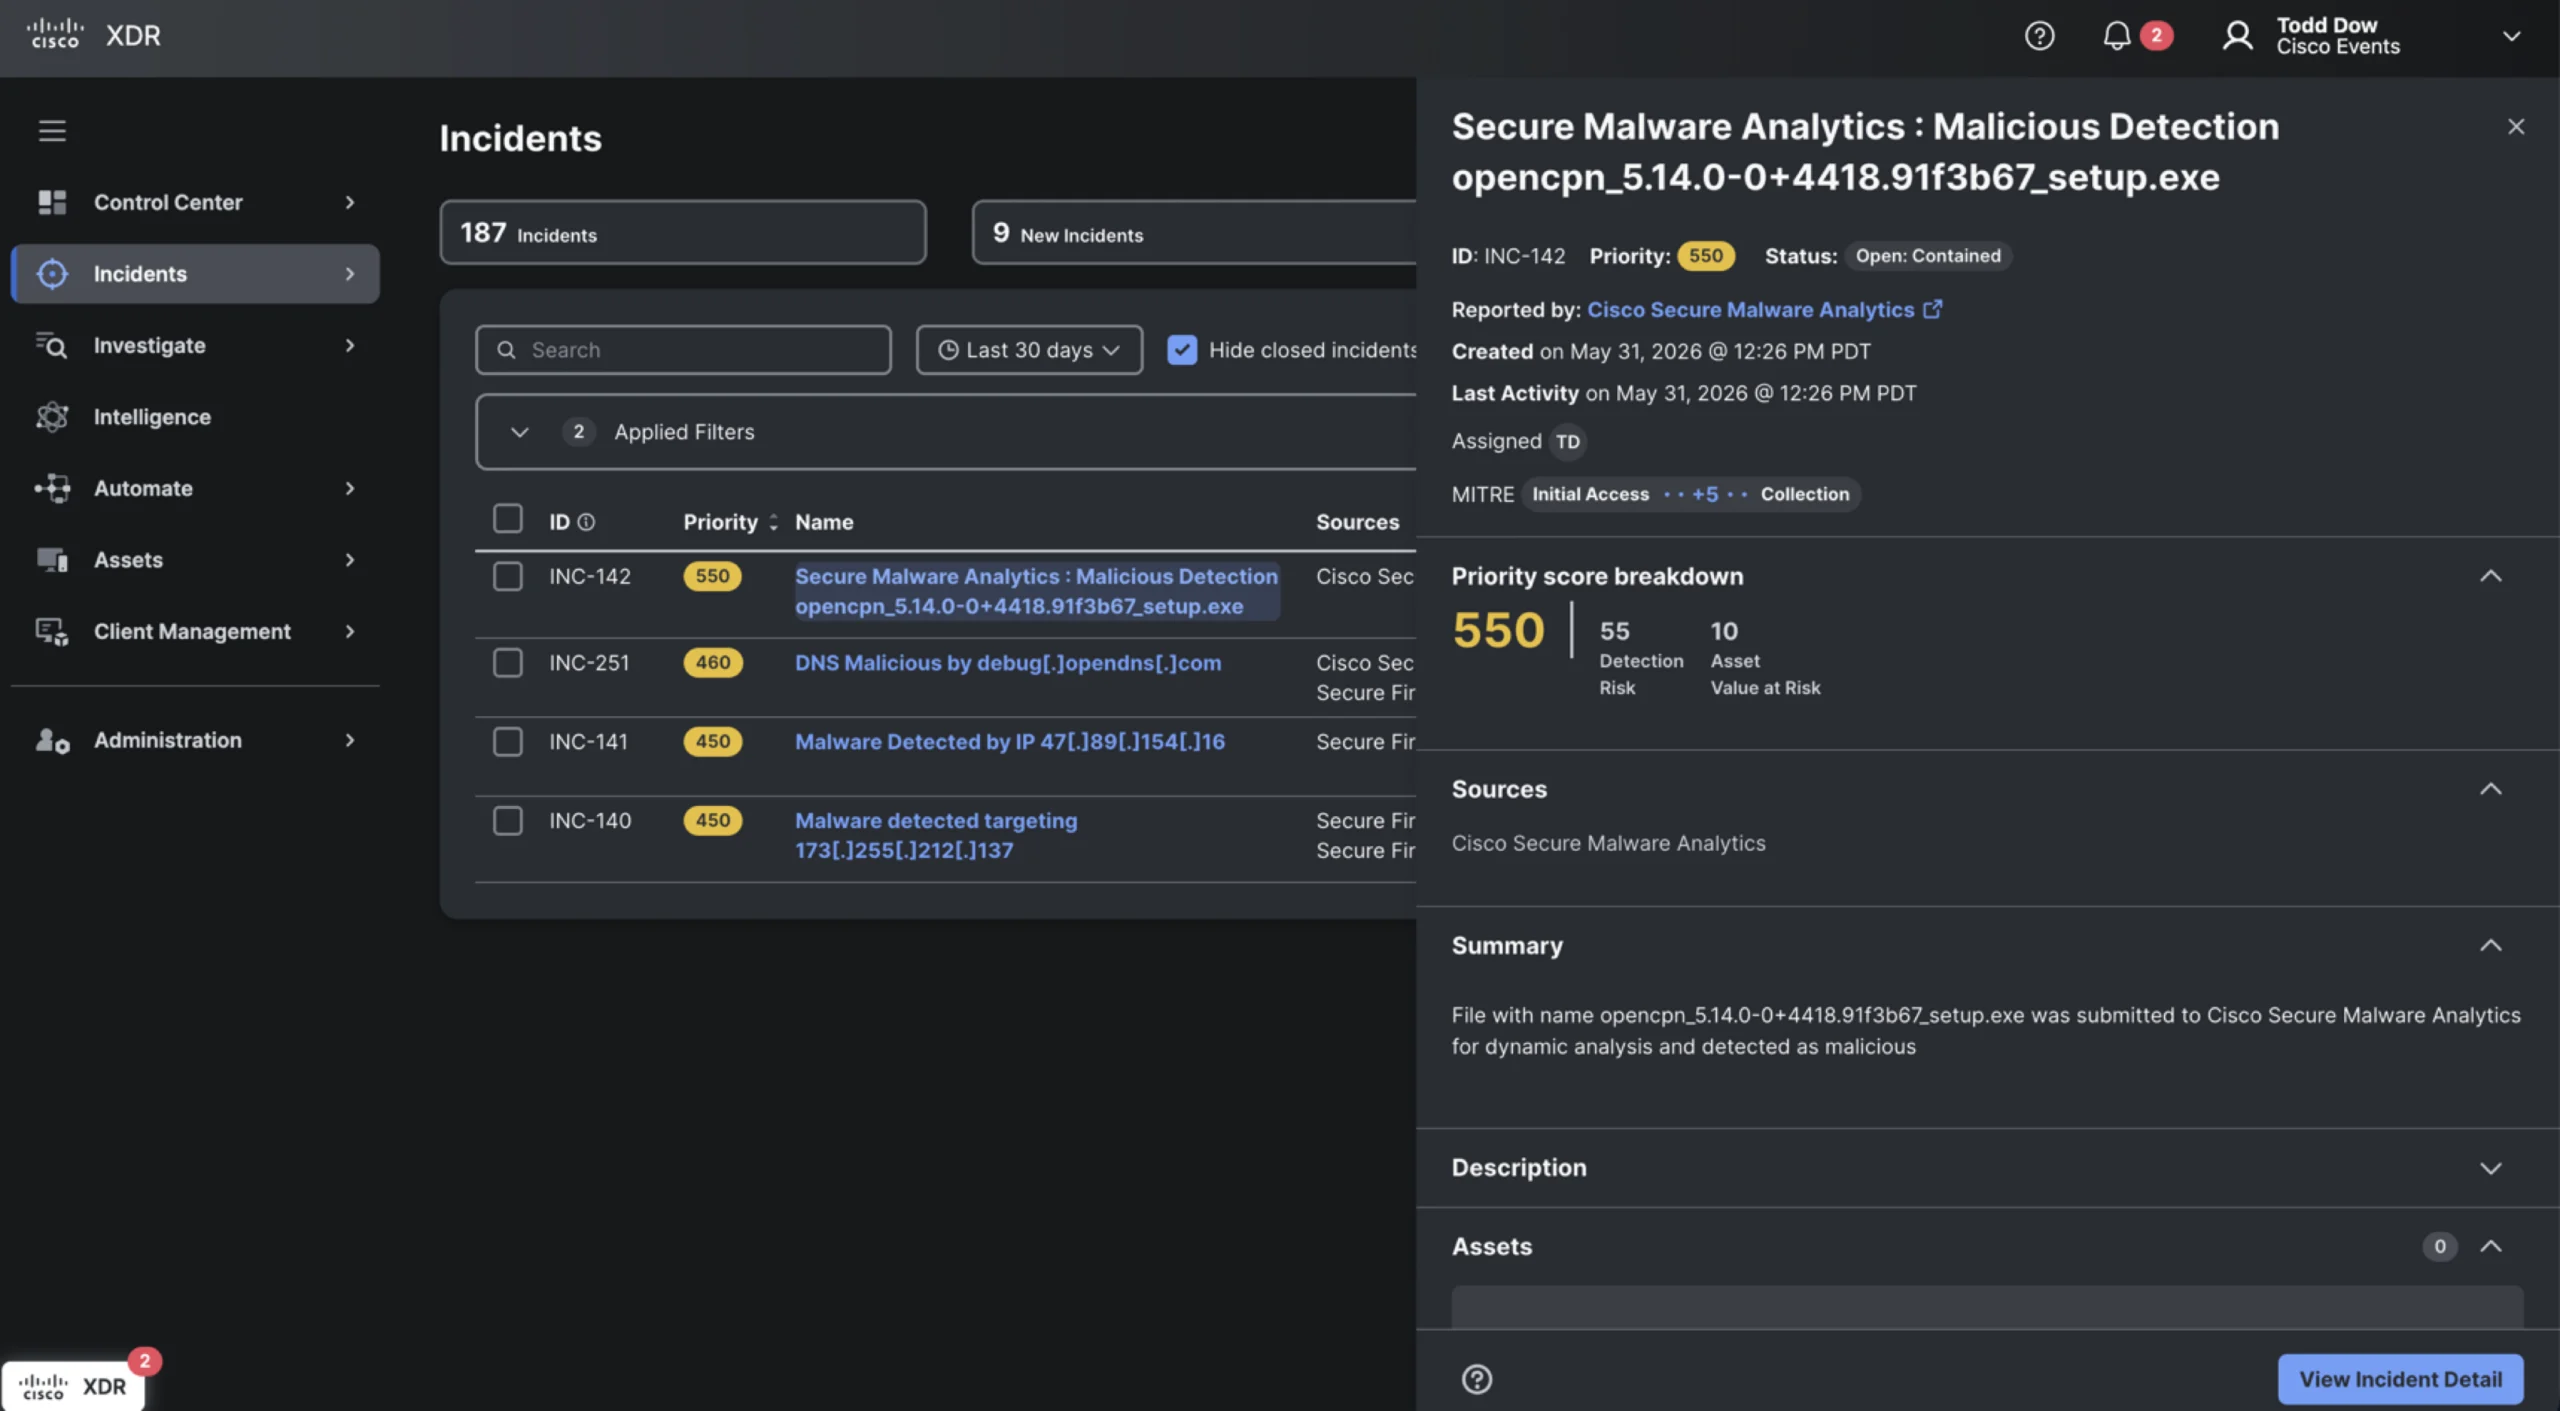
Task: Expand the Applied Filters panel
Action: 519,432
